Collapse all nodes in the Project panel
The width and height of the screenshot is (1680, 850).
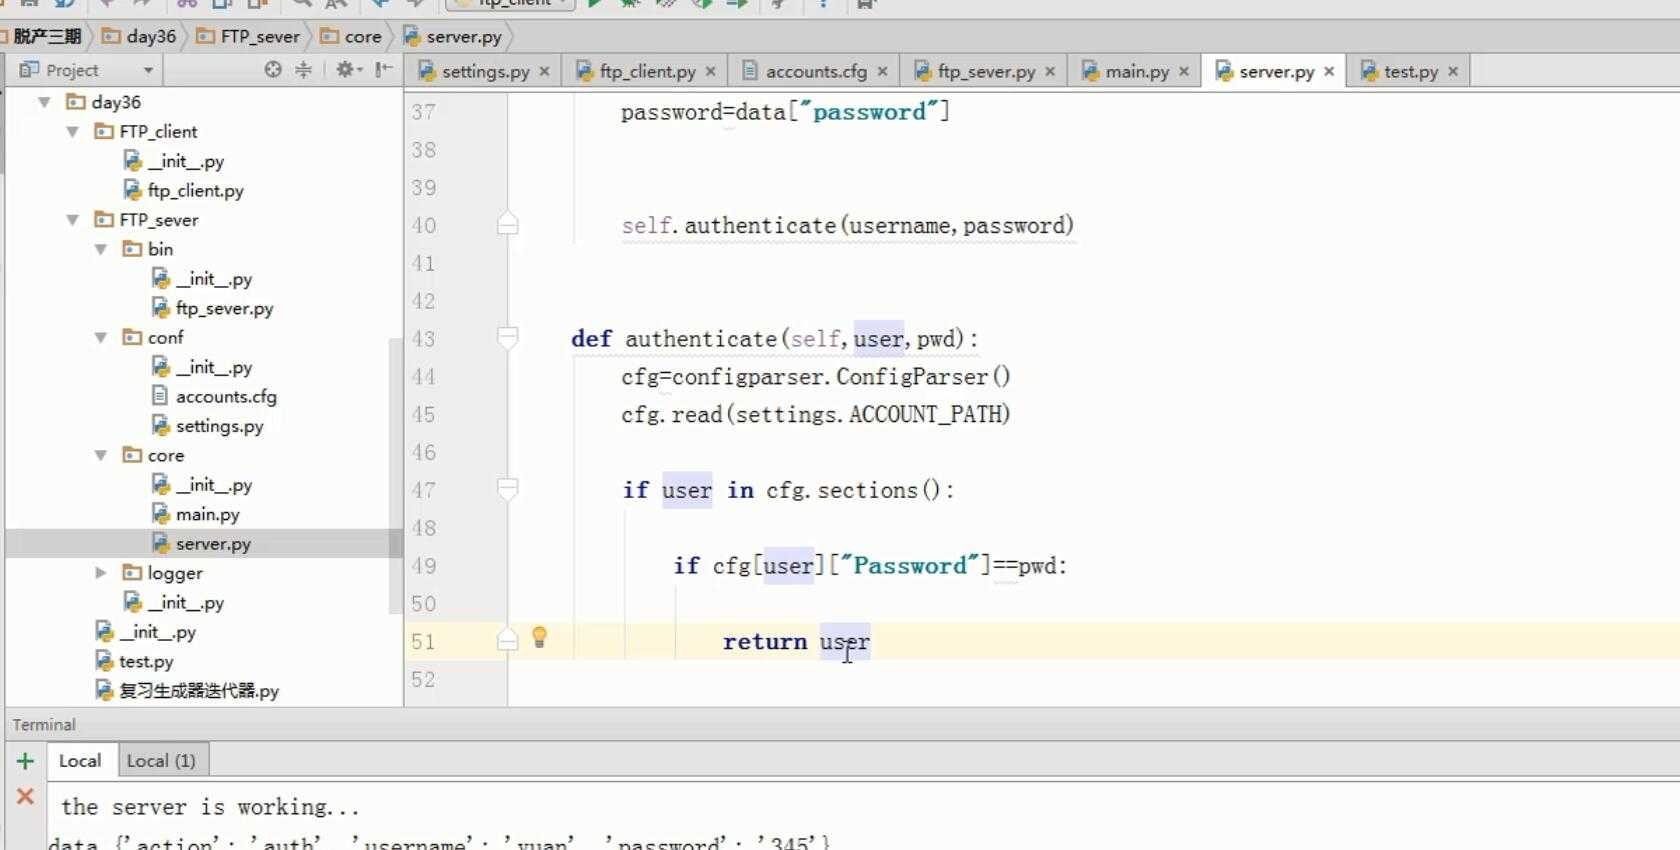click(303, 70)
